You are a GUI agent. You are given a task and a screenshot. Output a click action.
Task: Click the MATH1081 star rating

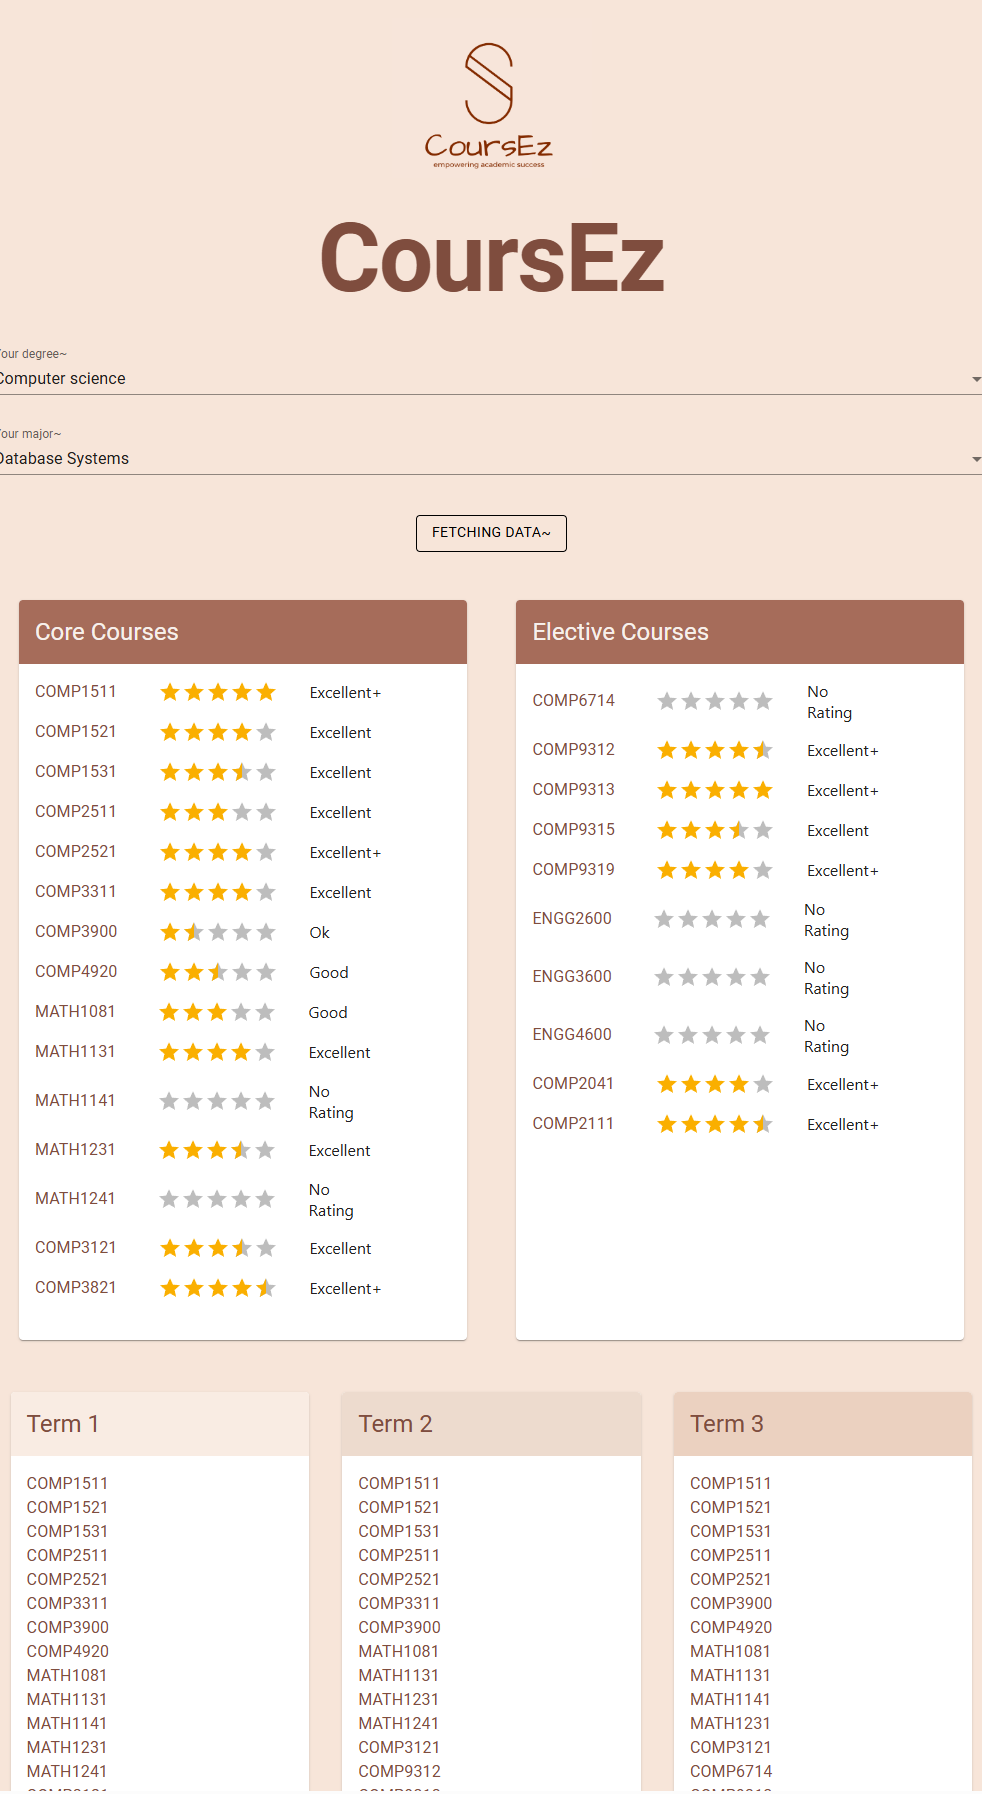217,1012
